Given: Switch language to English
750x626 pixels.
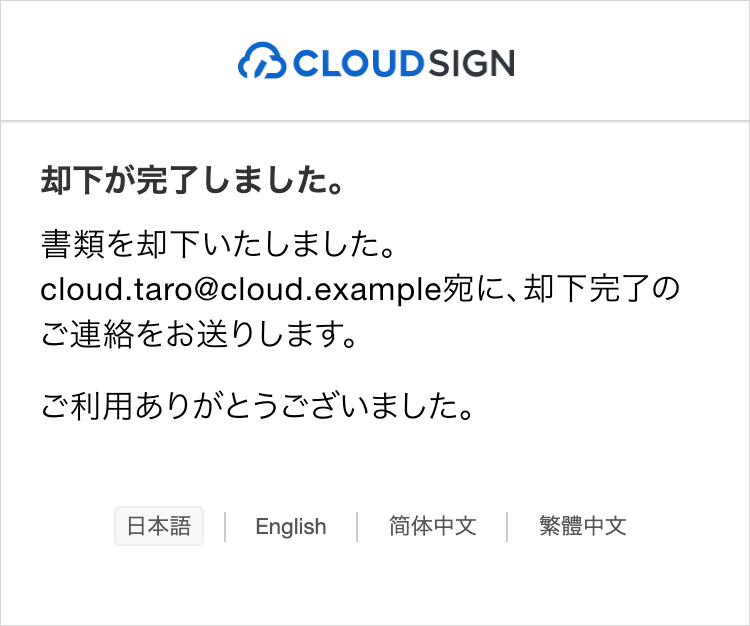Looking at the screenshot, I should pos(291,527).
